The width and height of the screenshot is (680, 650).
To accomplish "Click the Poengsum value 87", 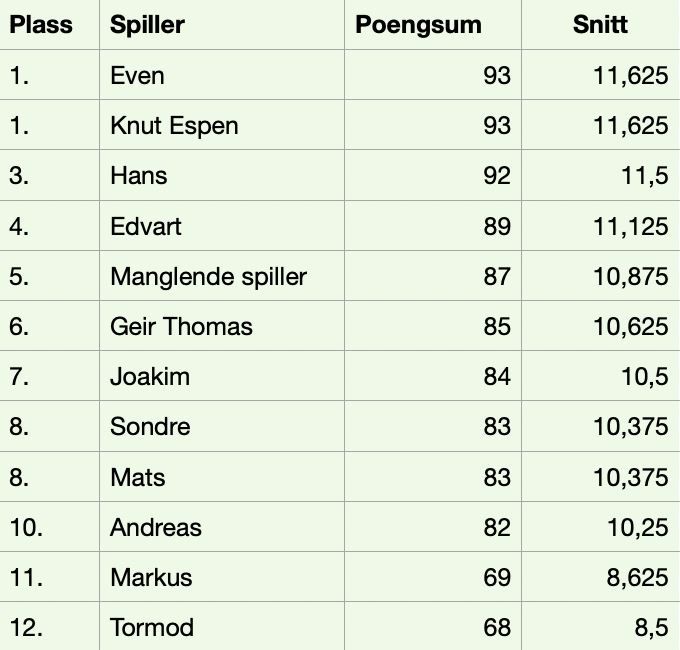I will [x=496, y=276].
